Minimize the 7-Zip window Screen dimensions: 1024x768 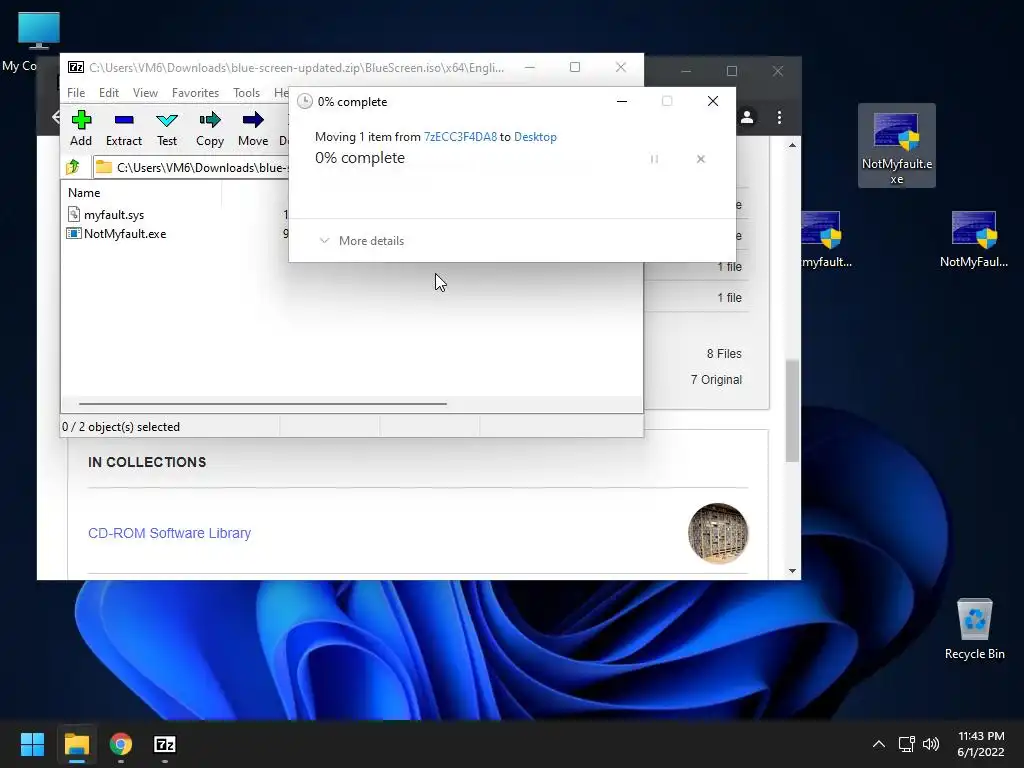coord(530,67)
